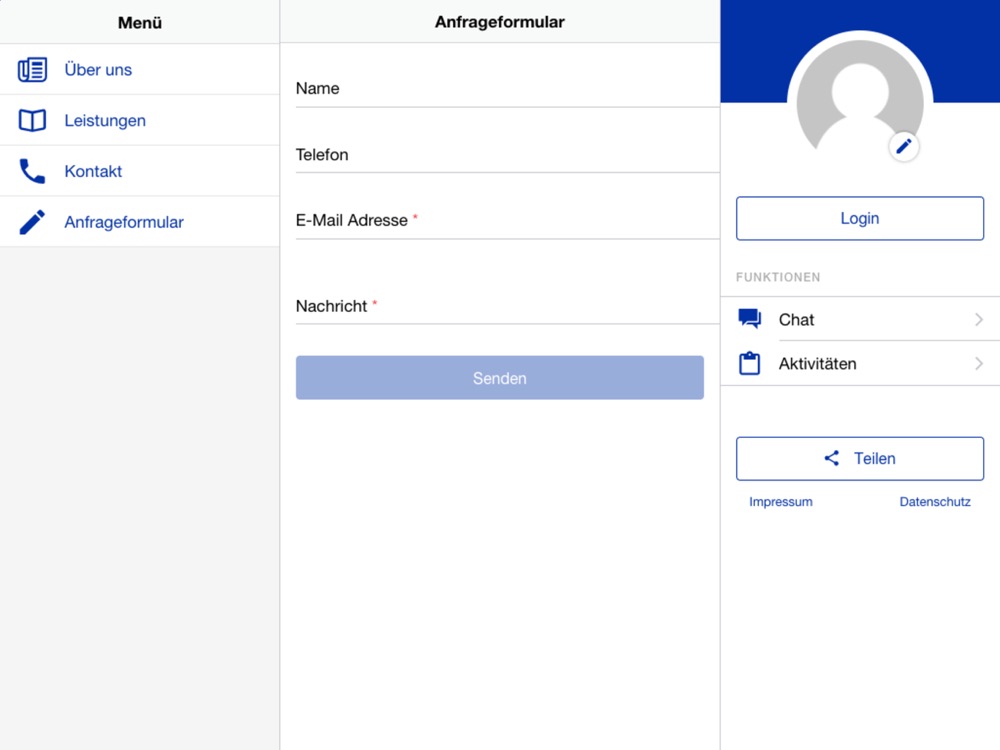1000x750 pixels.
Task: Tap the phone icon for Kontakt
Action: pyautogui.click(x=32, y=172)
